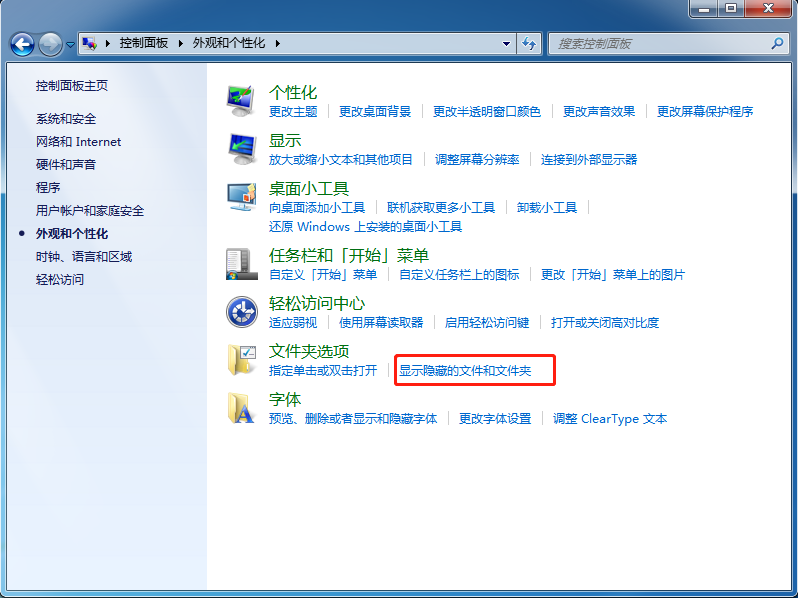This screenshot has height=598, width=798.
Task: Click 适应弱视
Action: (x=293, y=322)
